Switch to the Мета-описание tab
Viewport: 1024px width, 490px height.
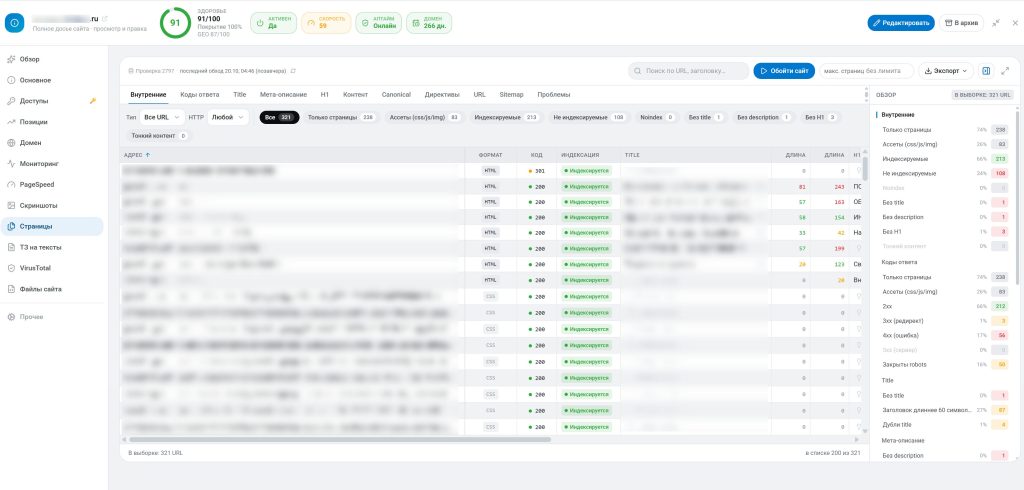[283, 95]
